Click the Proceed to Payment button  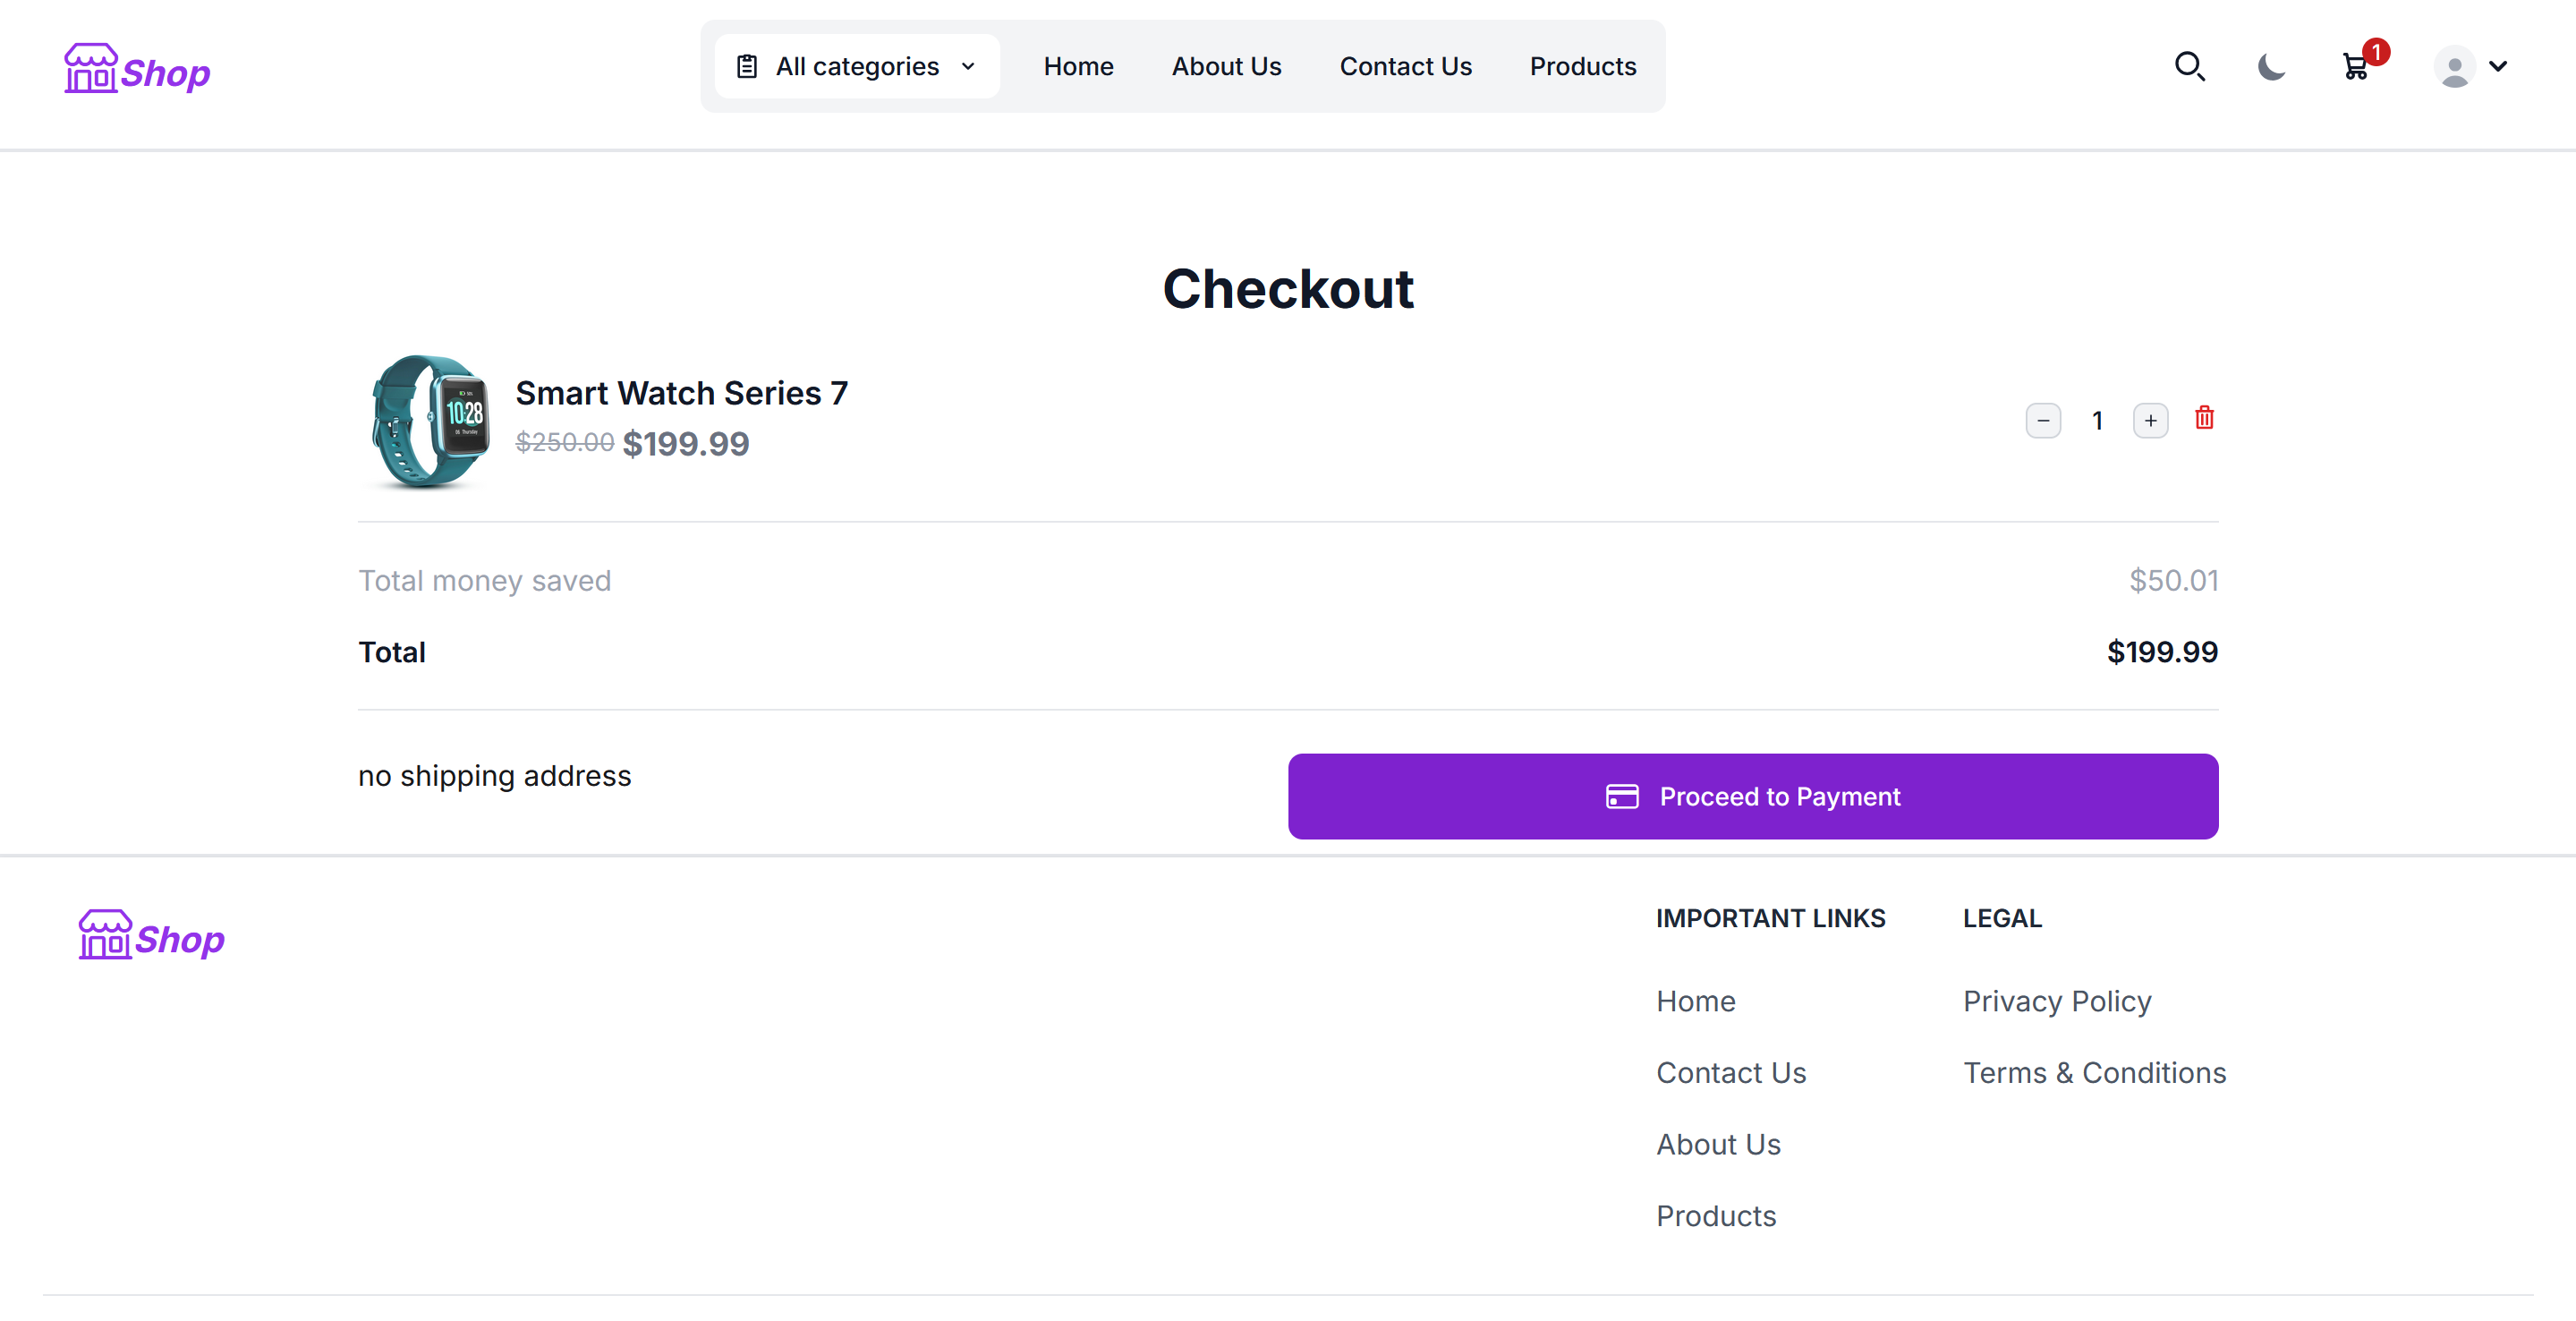click(x=1752, y=796)
